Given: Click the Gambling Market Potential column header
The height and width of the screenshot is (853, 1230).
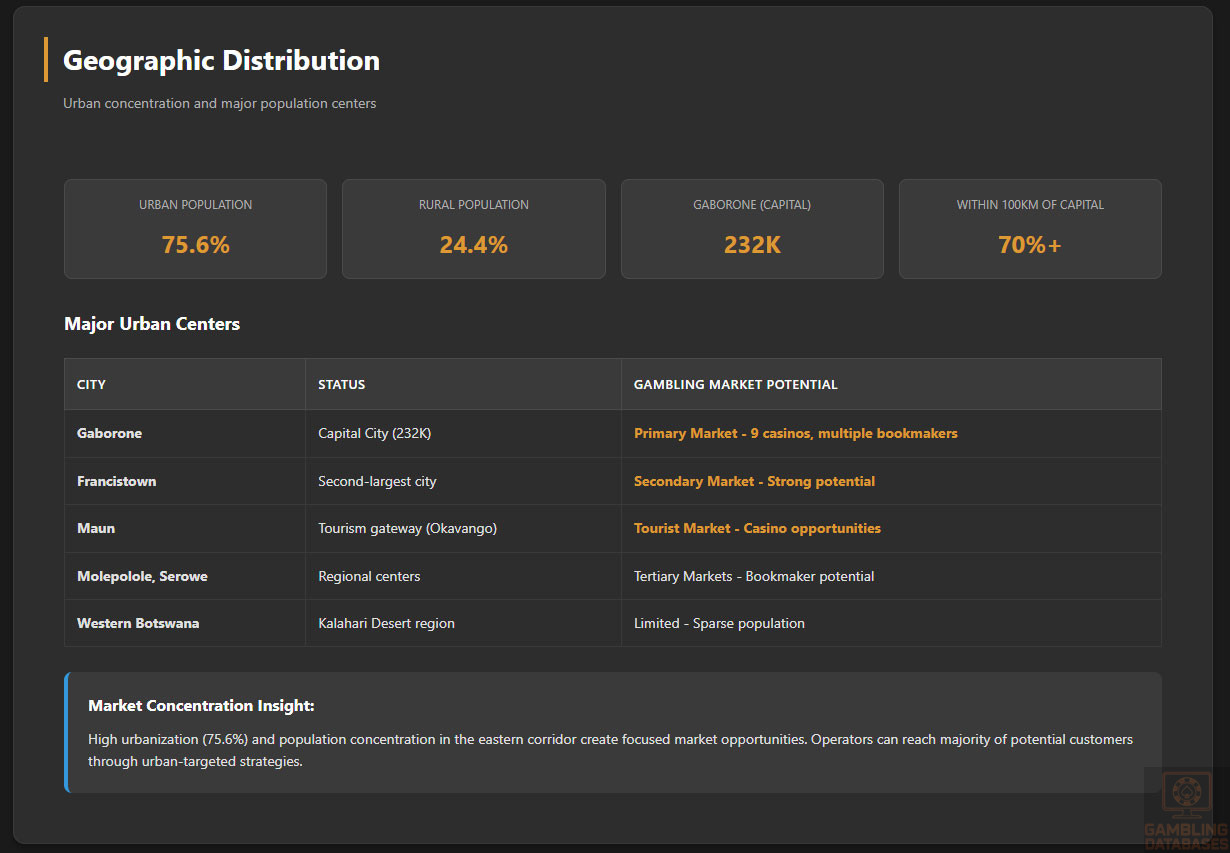Looking at the screenshot, I should pyautogui.click(x=735, y=384).
